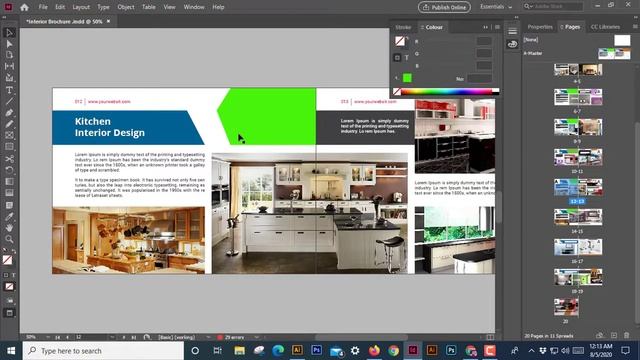Open the page number dropdown in status bar
Screen dimensions: 640x360
click(112, 337)
